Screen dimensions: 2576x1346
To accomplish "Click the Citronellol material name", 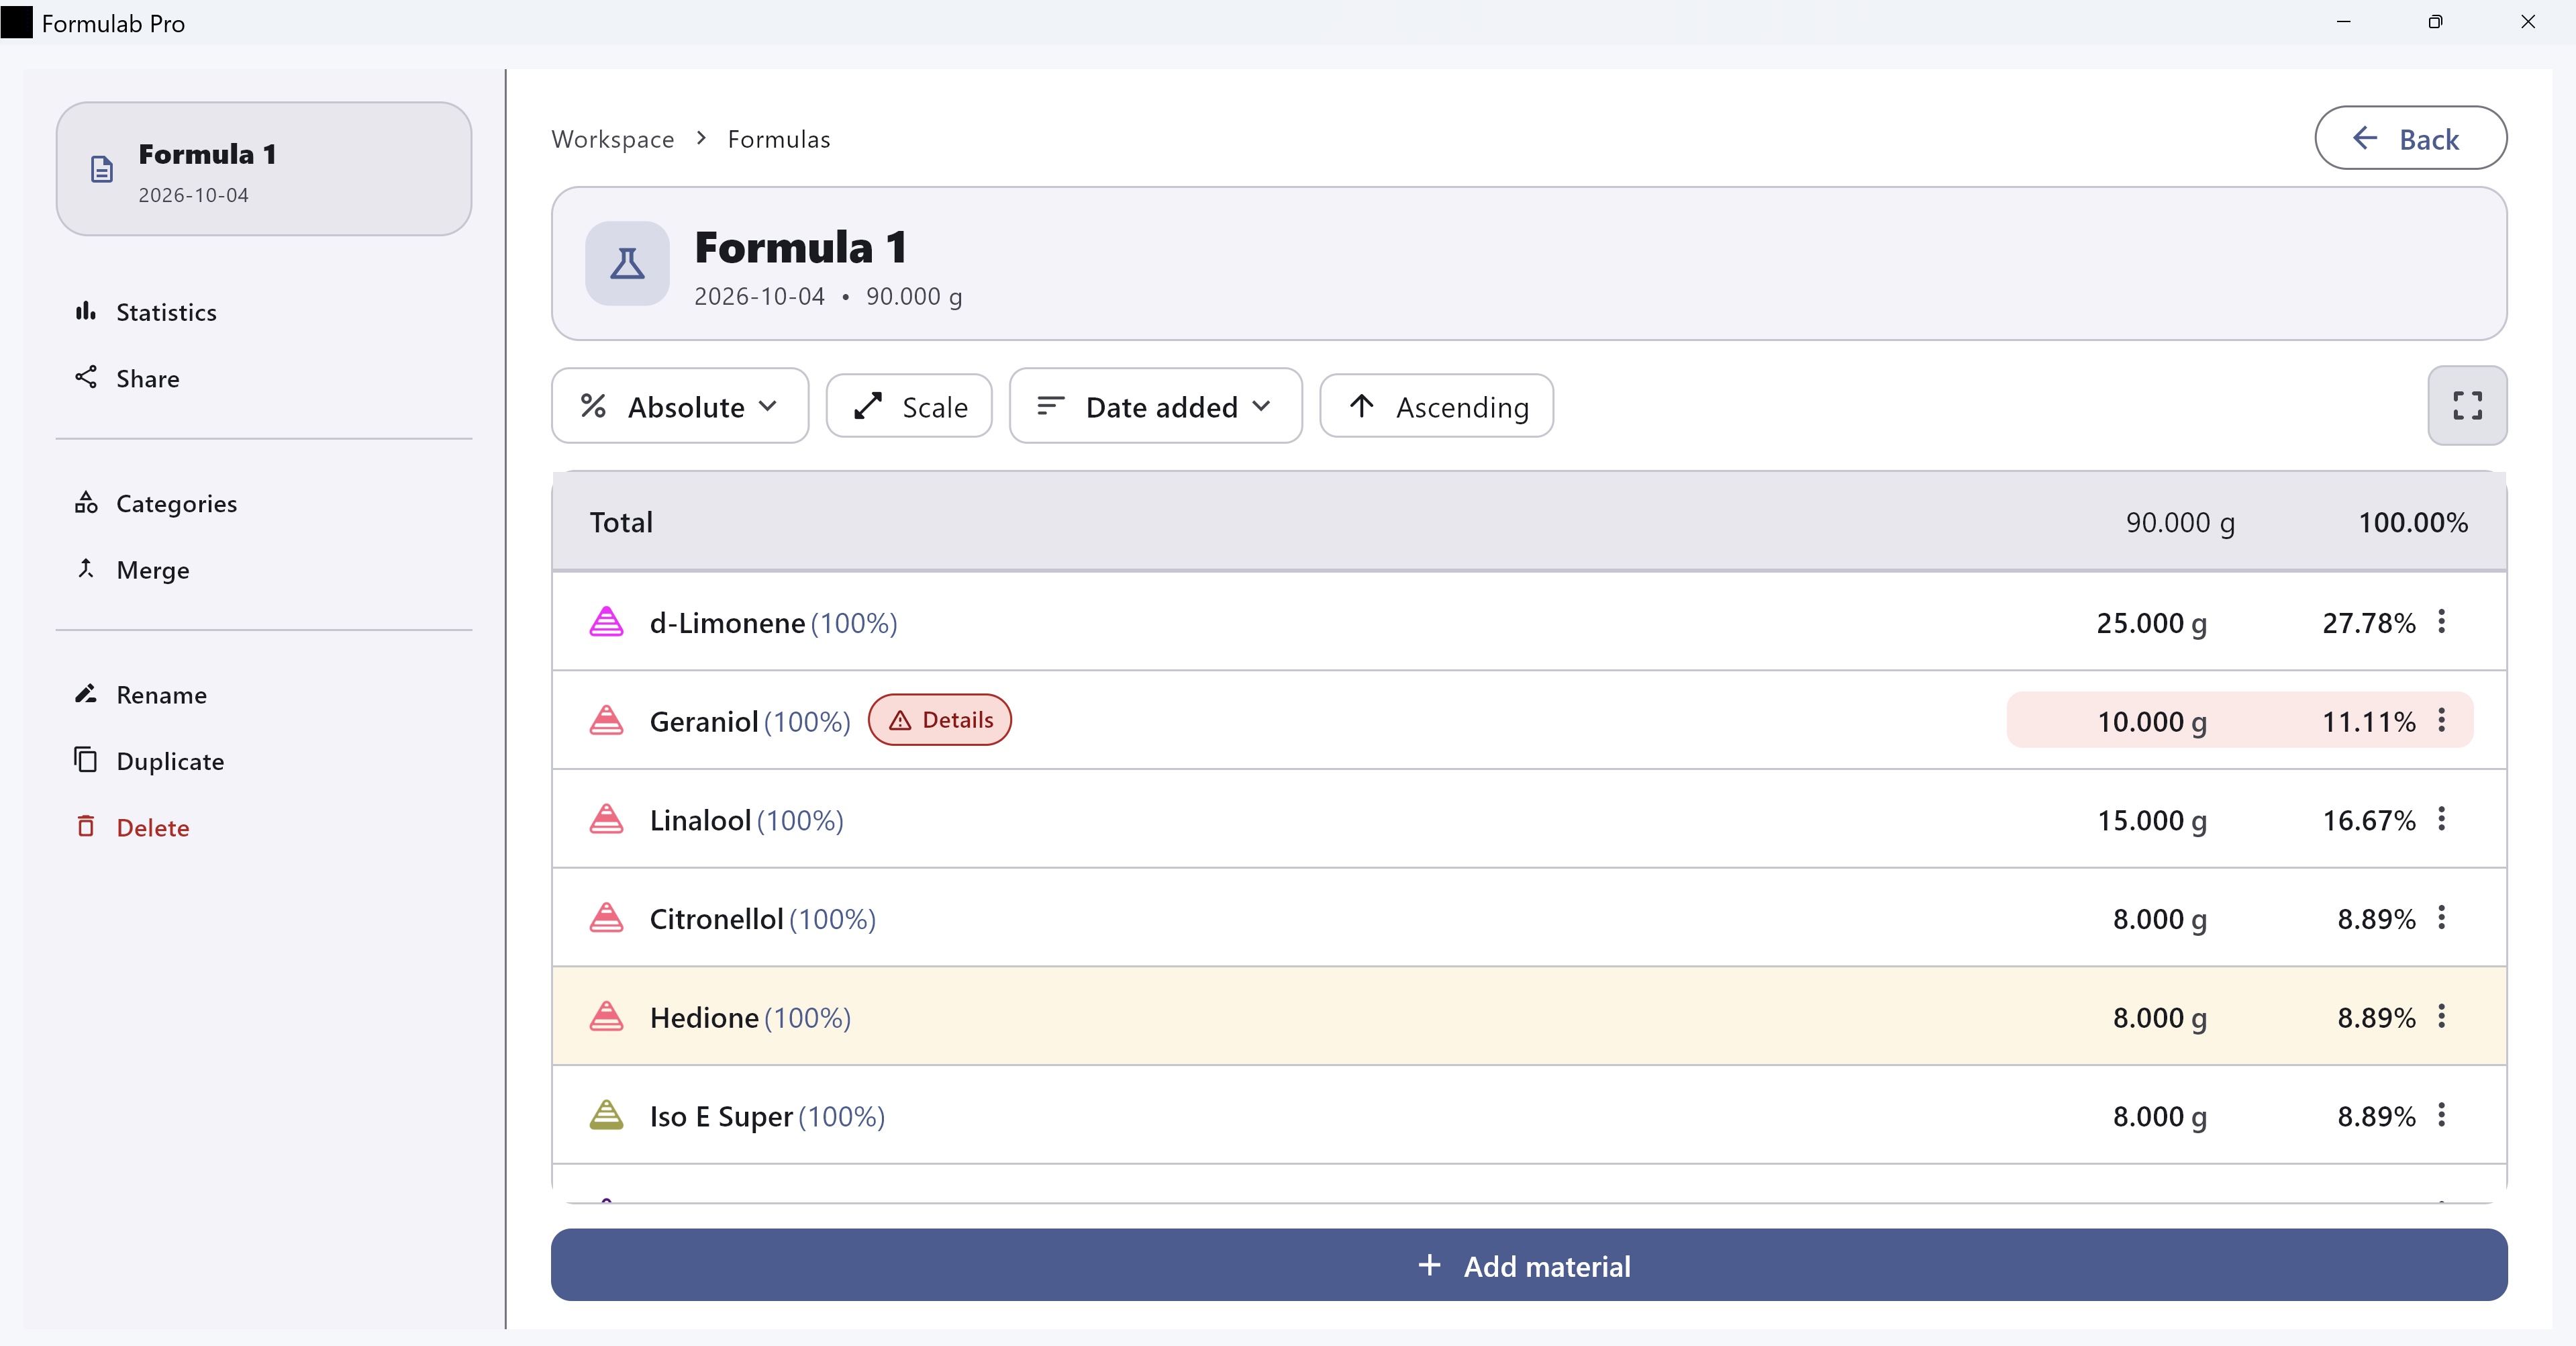I will pyautogui.click(x=716, y=919).
